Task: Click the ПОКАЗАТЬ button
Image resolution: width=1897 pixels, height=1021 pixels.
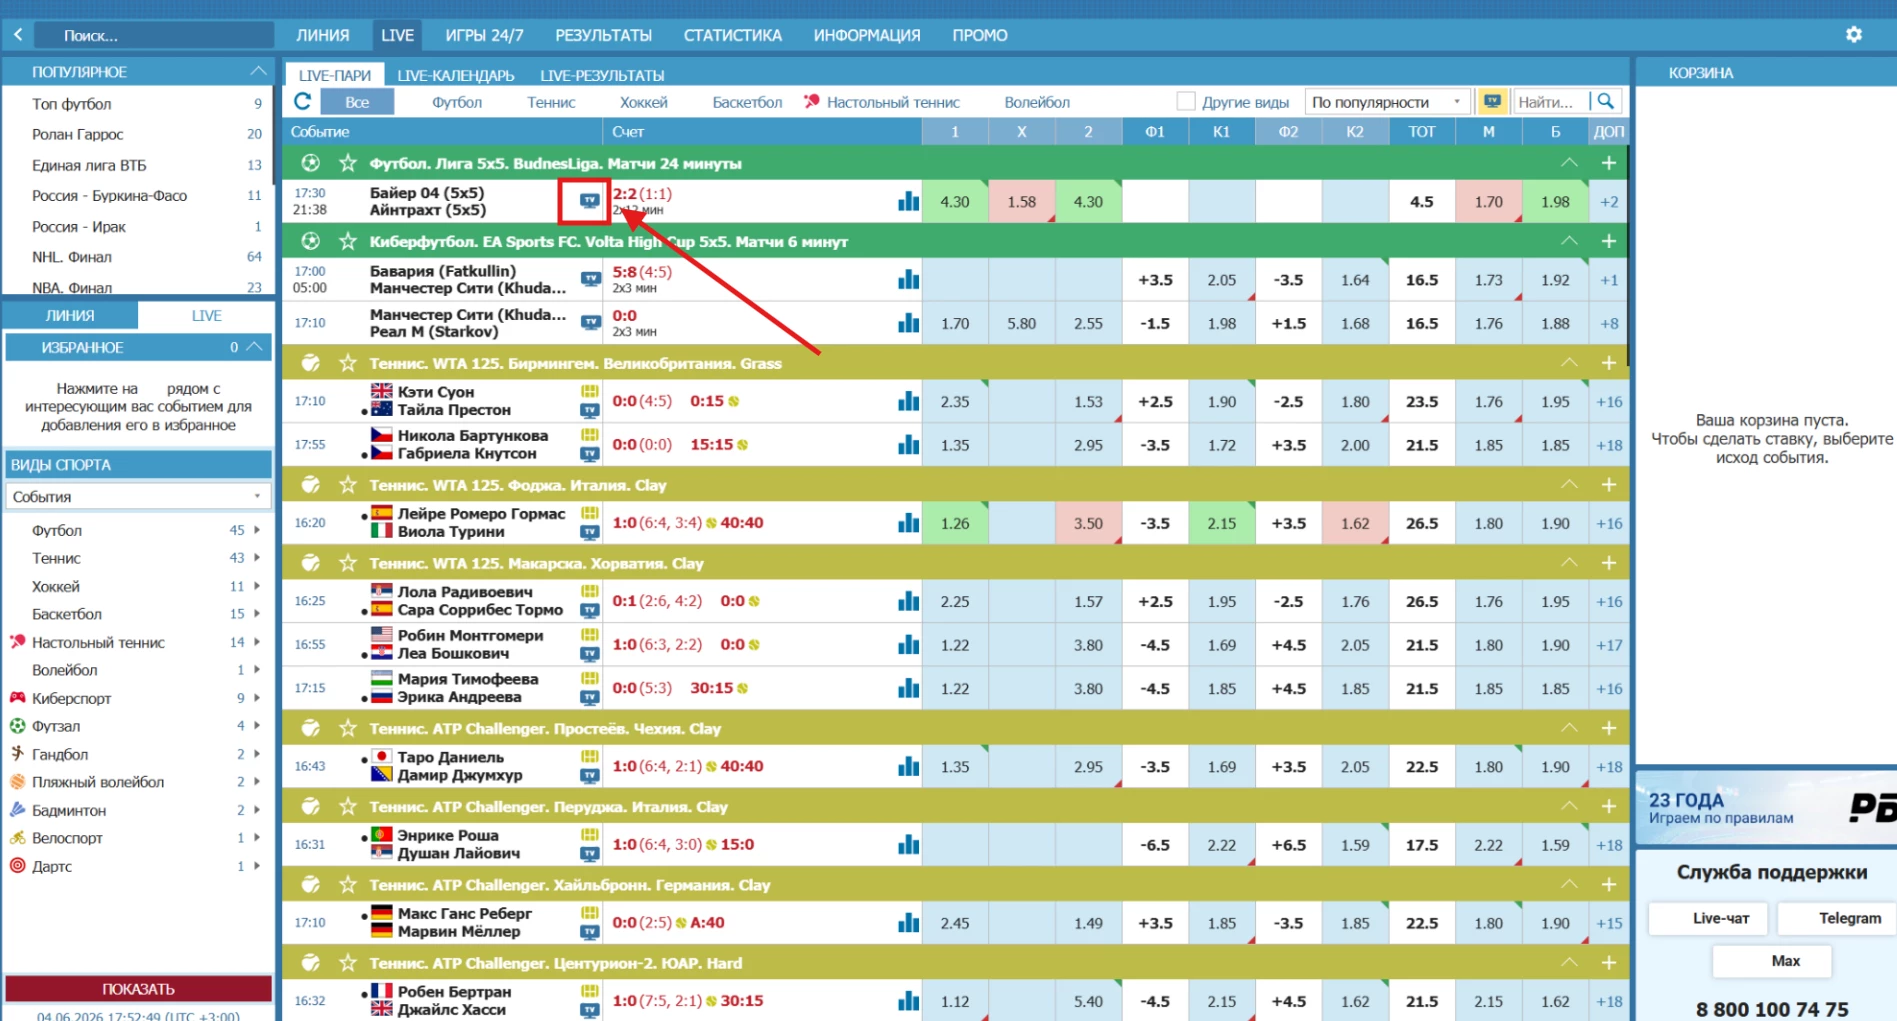Action: click(138, 989)
